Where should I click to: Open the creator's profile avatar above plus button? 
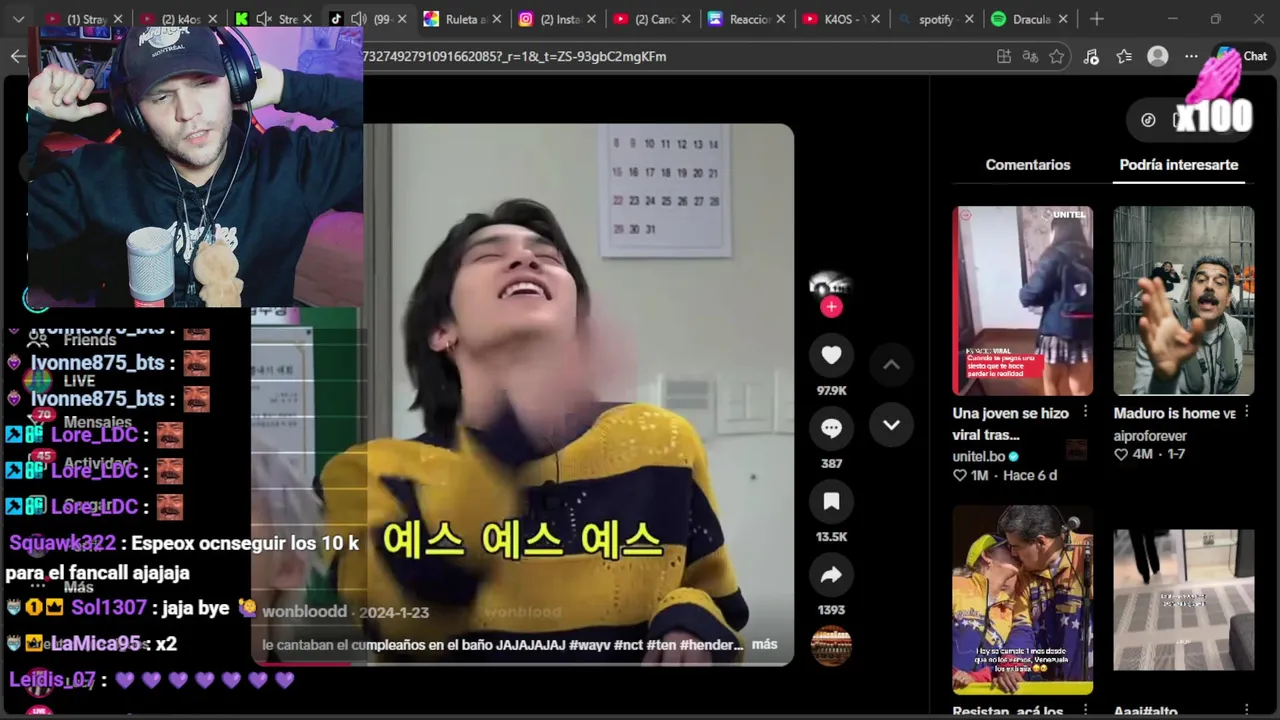point(830,283)
